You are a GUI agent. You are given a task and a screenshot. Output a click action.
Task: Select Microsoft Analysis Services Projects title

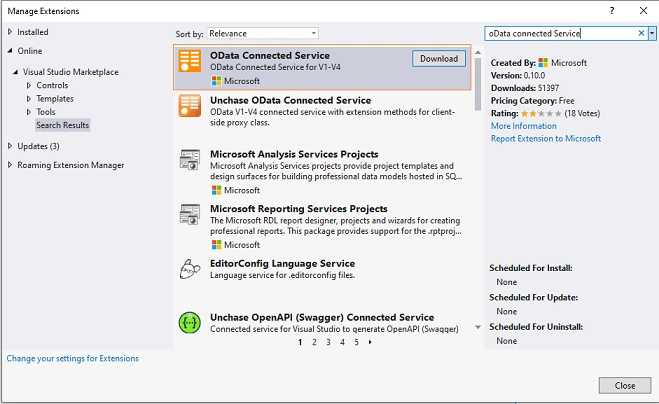[x=294, y=154]
